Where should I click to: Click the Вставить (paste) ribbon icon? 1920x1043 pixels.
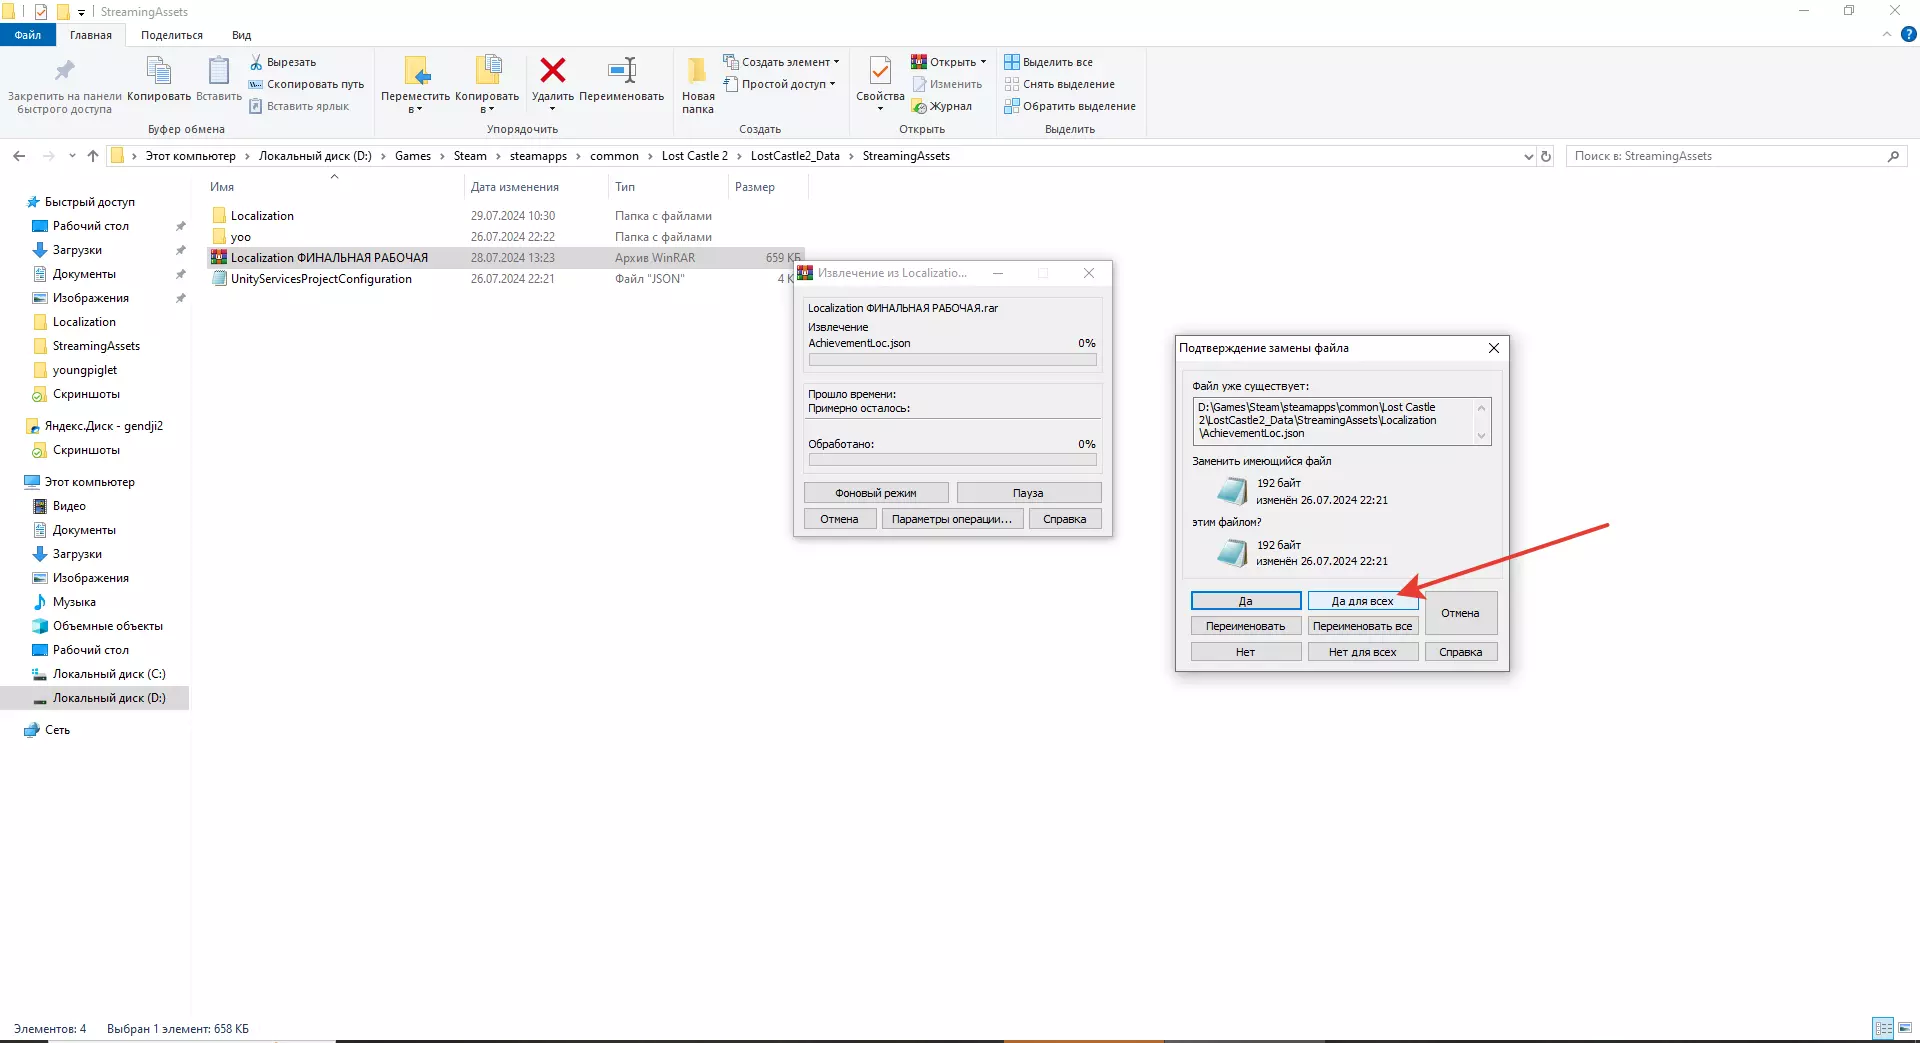(x=218, y=70)
